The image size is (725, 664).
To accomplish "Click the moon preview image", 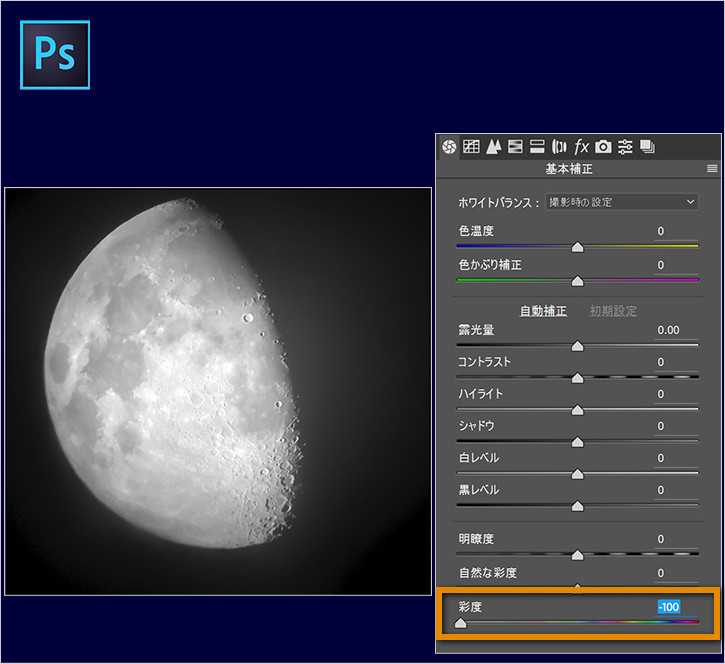I will (218, 391).
